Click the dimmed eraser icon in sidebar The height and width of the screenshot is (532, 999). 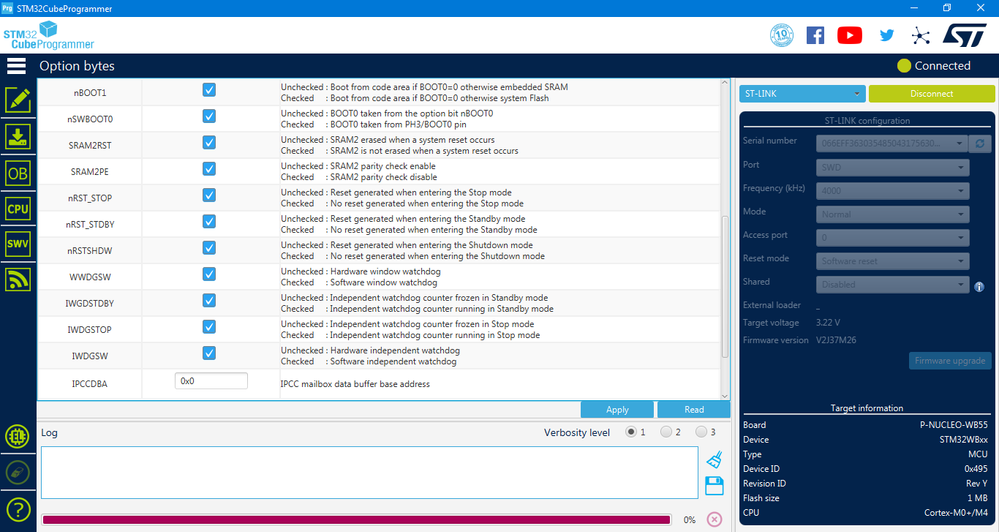[x=17, y=473]
